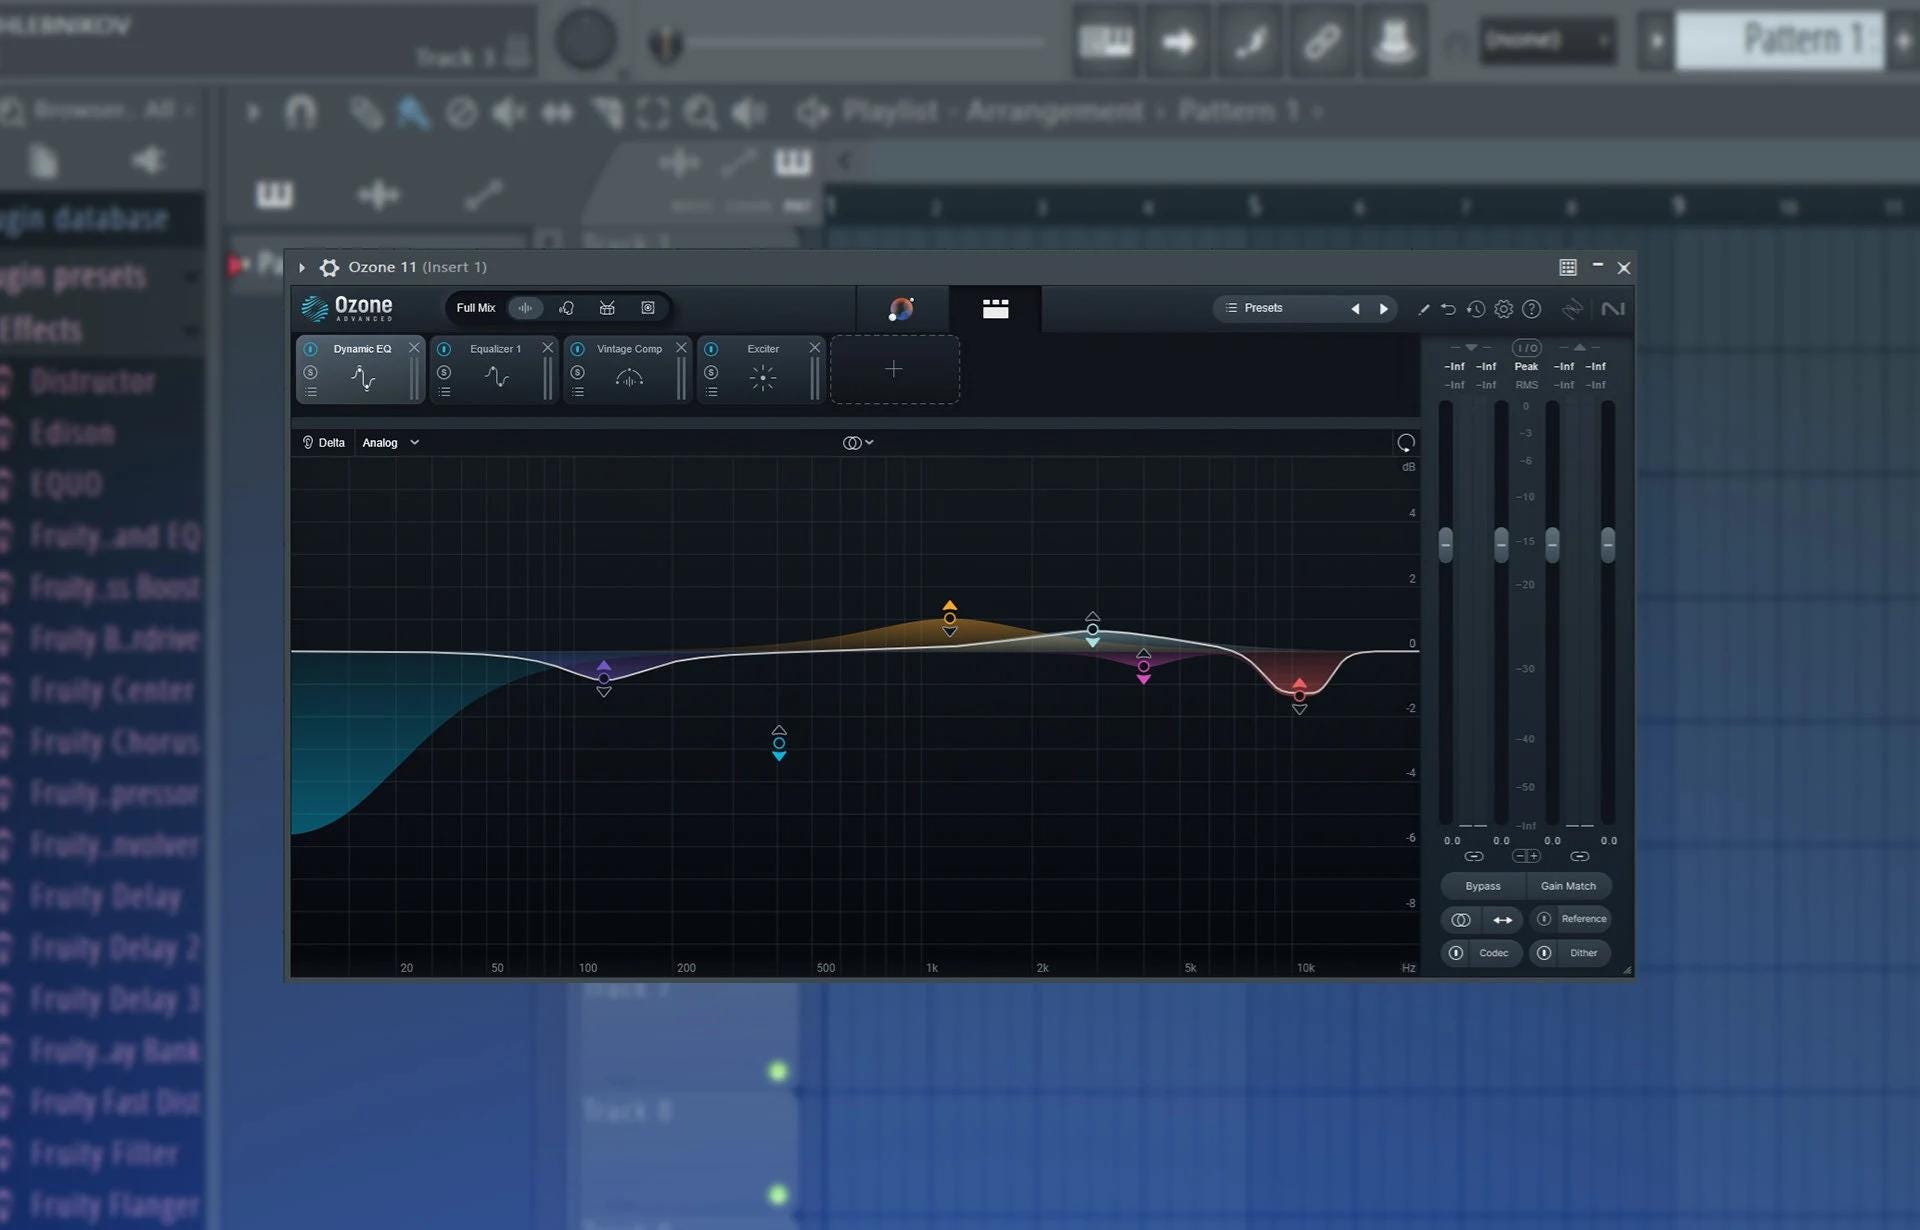Viewport: 1920px width, 1230px height.
Task: Click the Bypass button
Action: click(x=1483, y=886)
